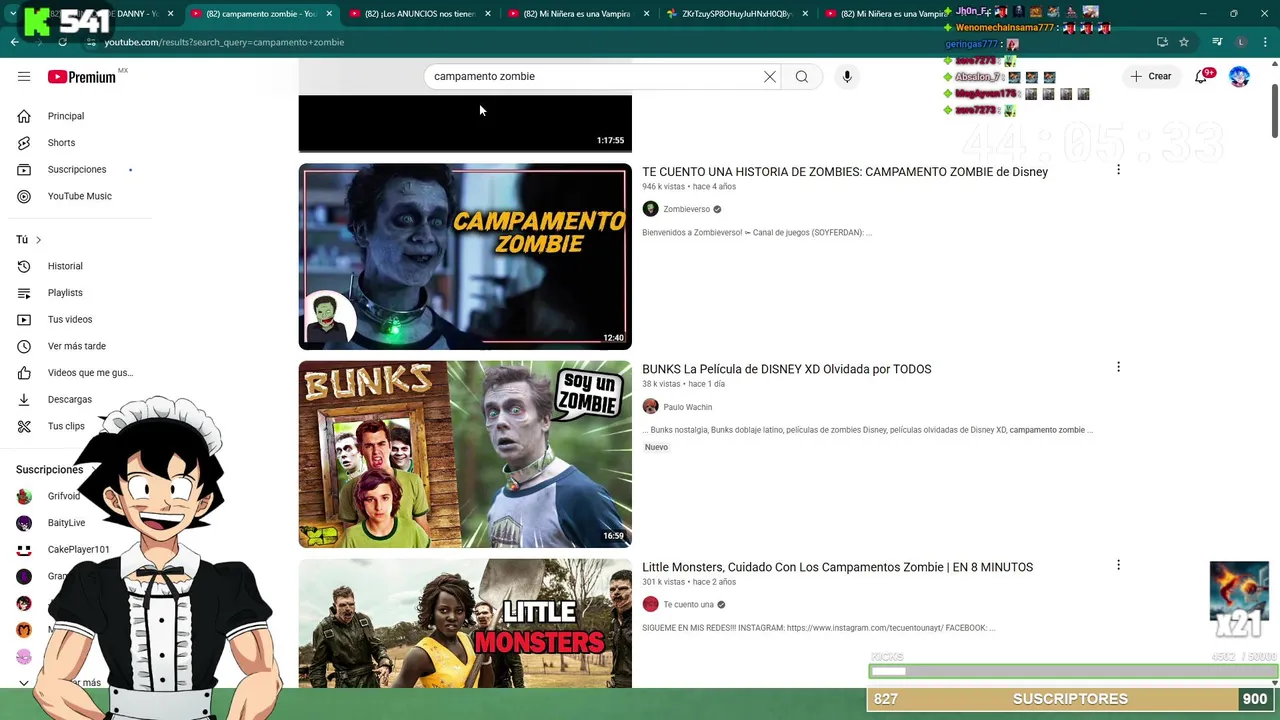Image resolution: width=1280 pixels, height=720 pixels.
Task: Click the browser back arrow
Action: point(14,42)
